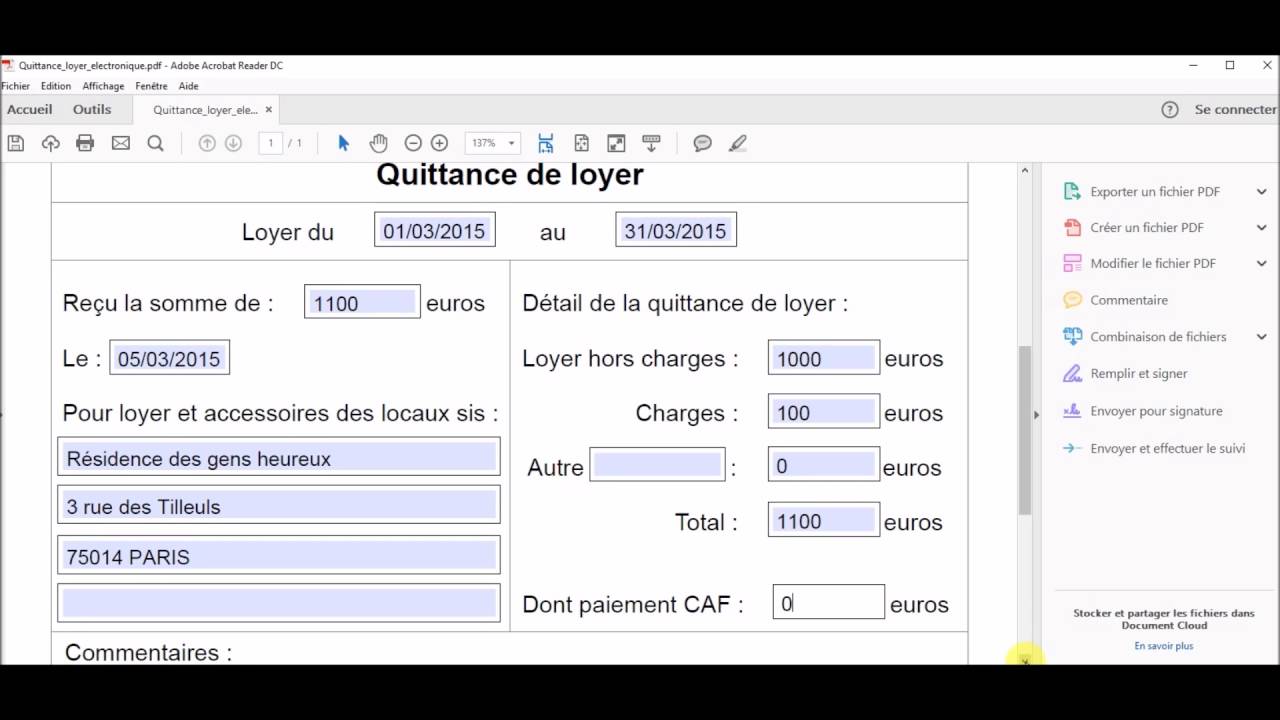Print the document using printer icon

[85, 143]
